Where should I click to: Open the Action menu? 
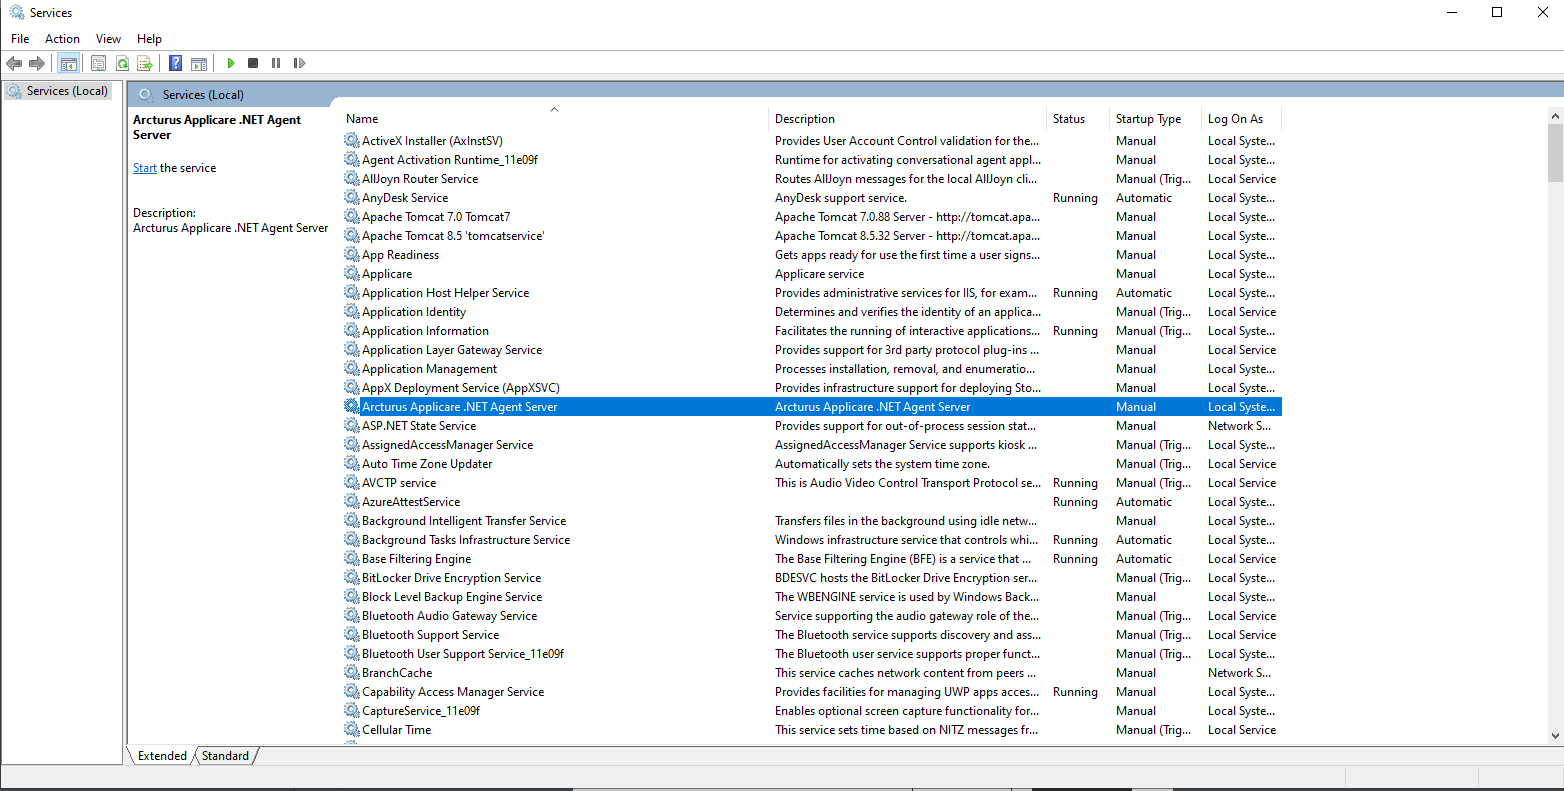pos(62,39)
